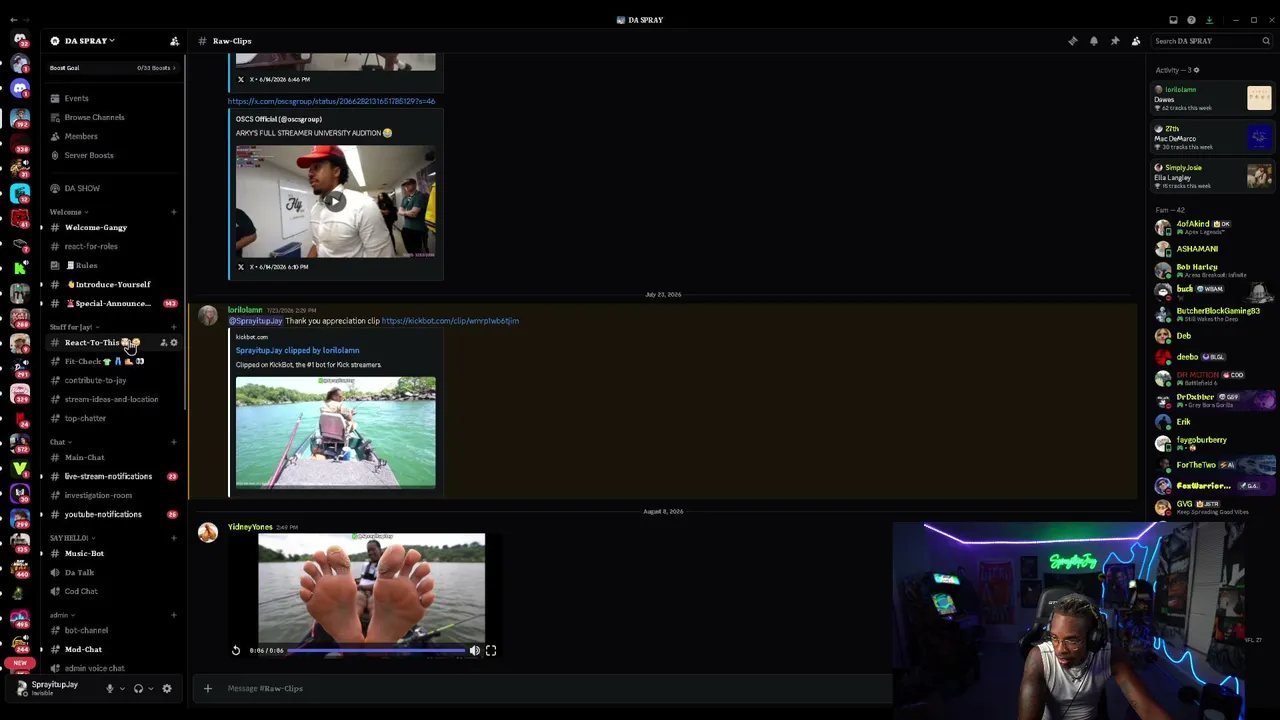Open User Settings gear
This screenshot has width=1280, height=720.
[x=167, y=688]
